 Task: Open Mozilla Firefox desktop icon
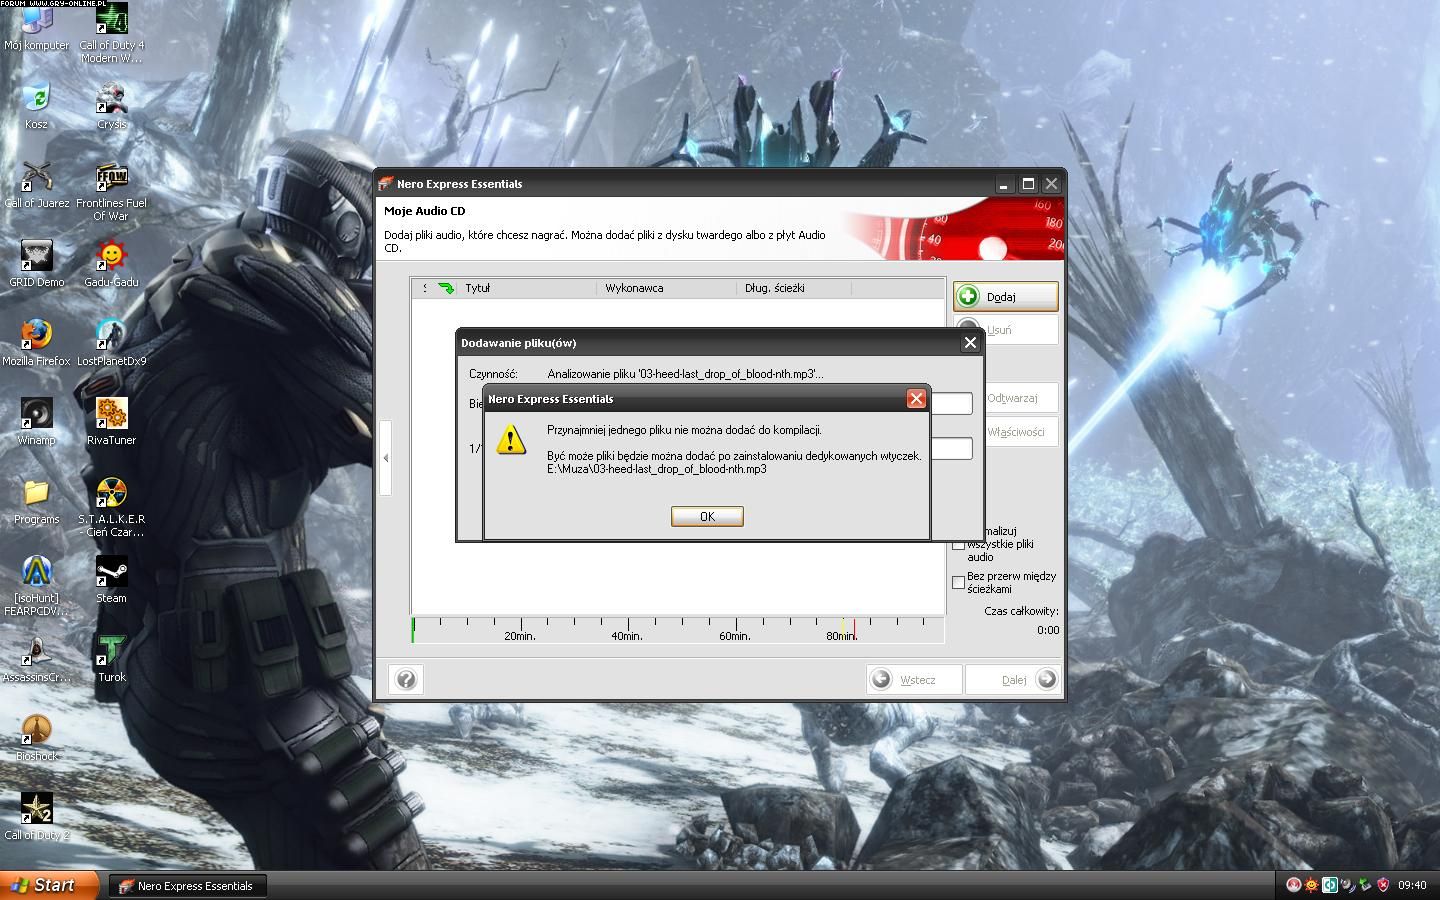pyautogui.click(x=36, y=335)
